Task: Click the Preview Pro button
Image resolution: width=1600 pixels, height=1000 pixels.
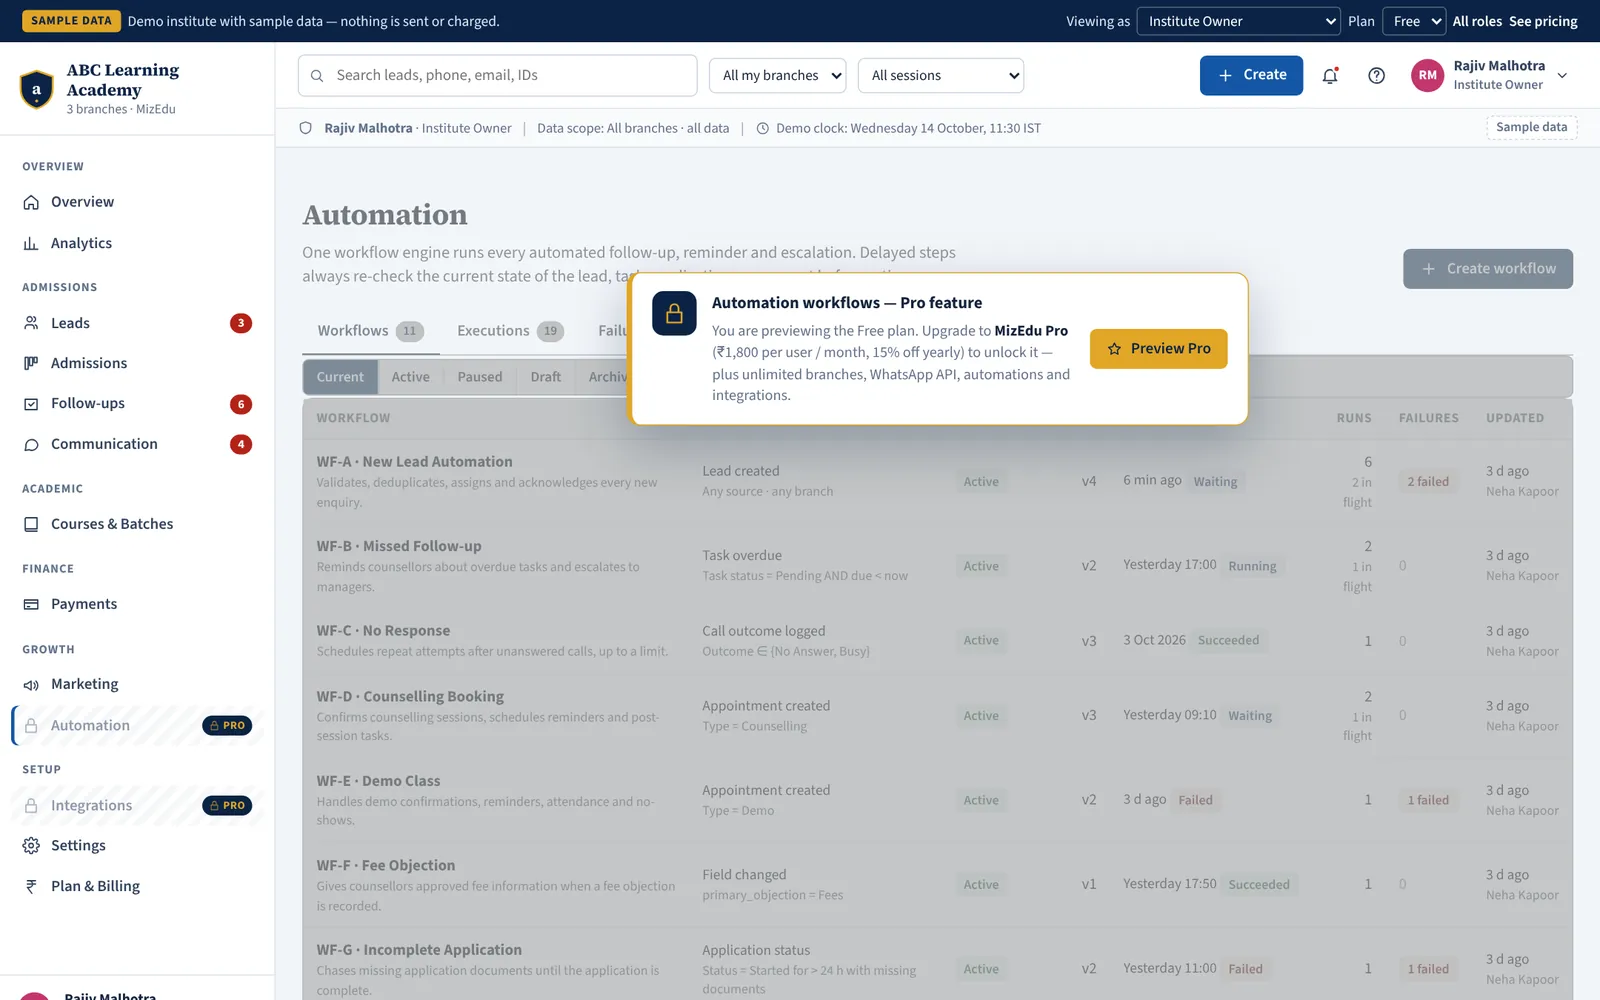Action: (1158, 349)
